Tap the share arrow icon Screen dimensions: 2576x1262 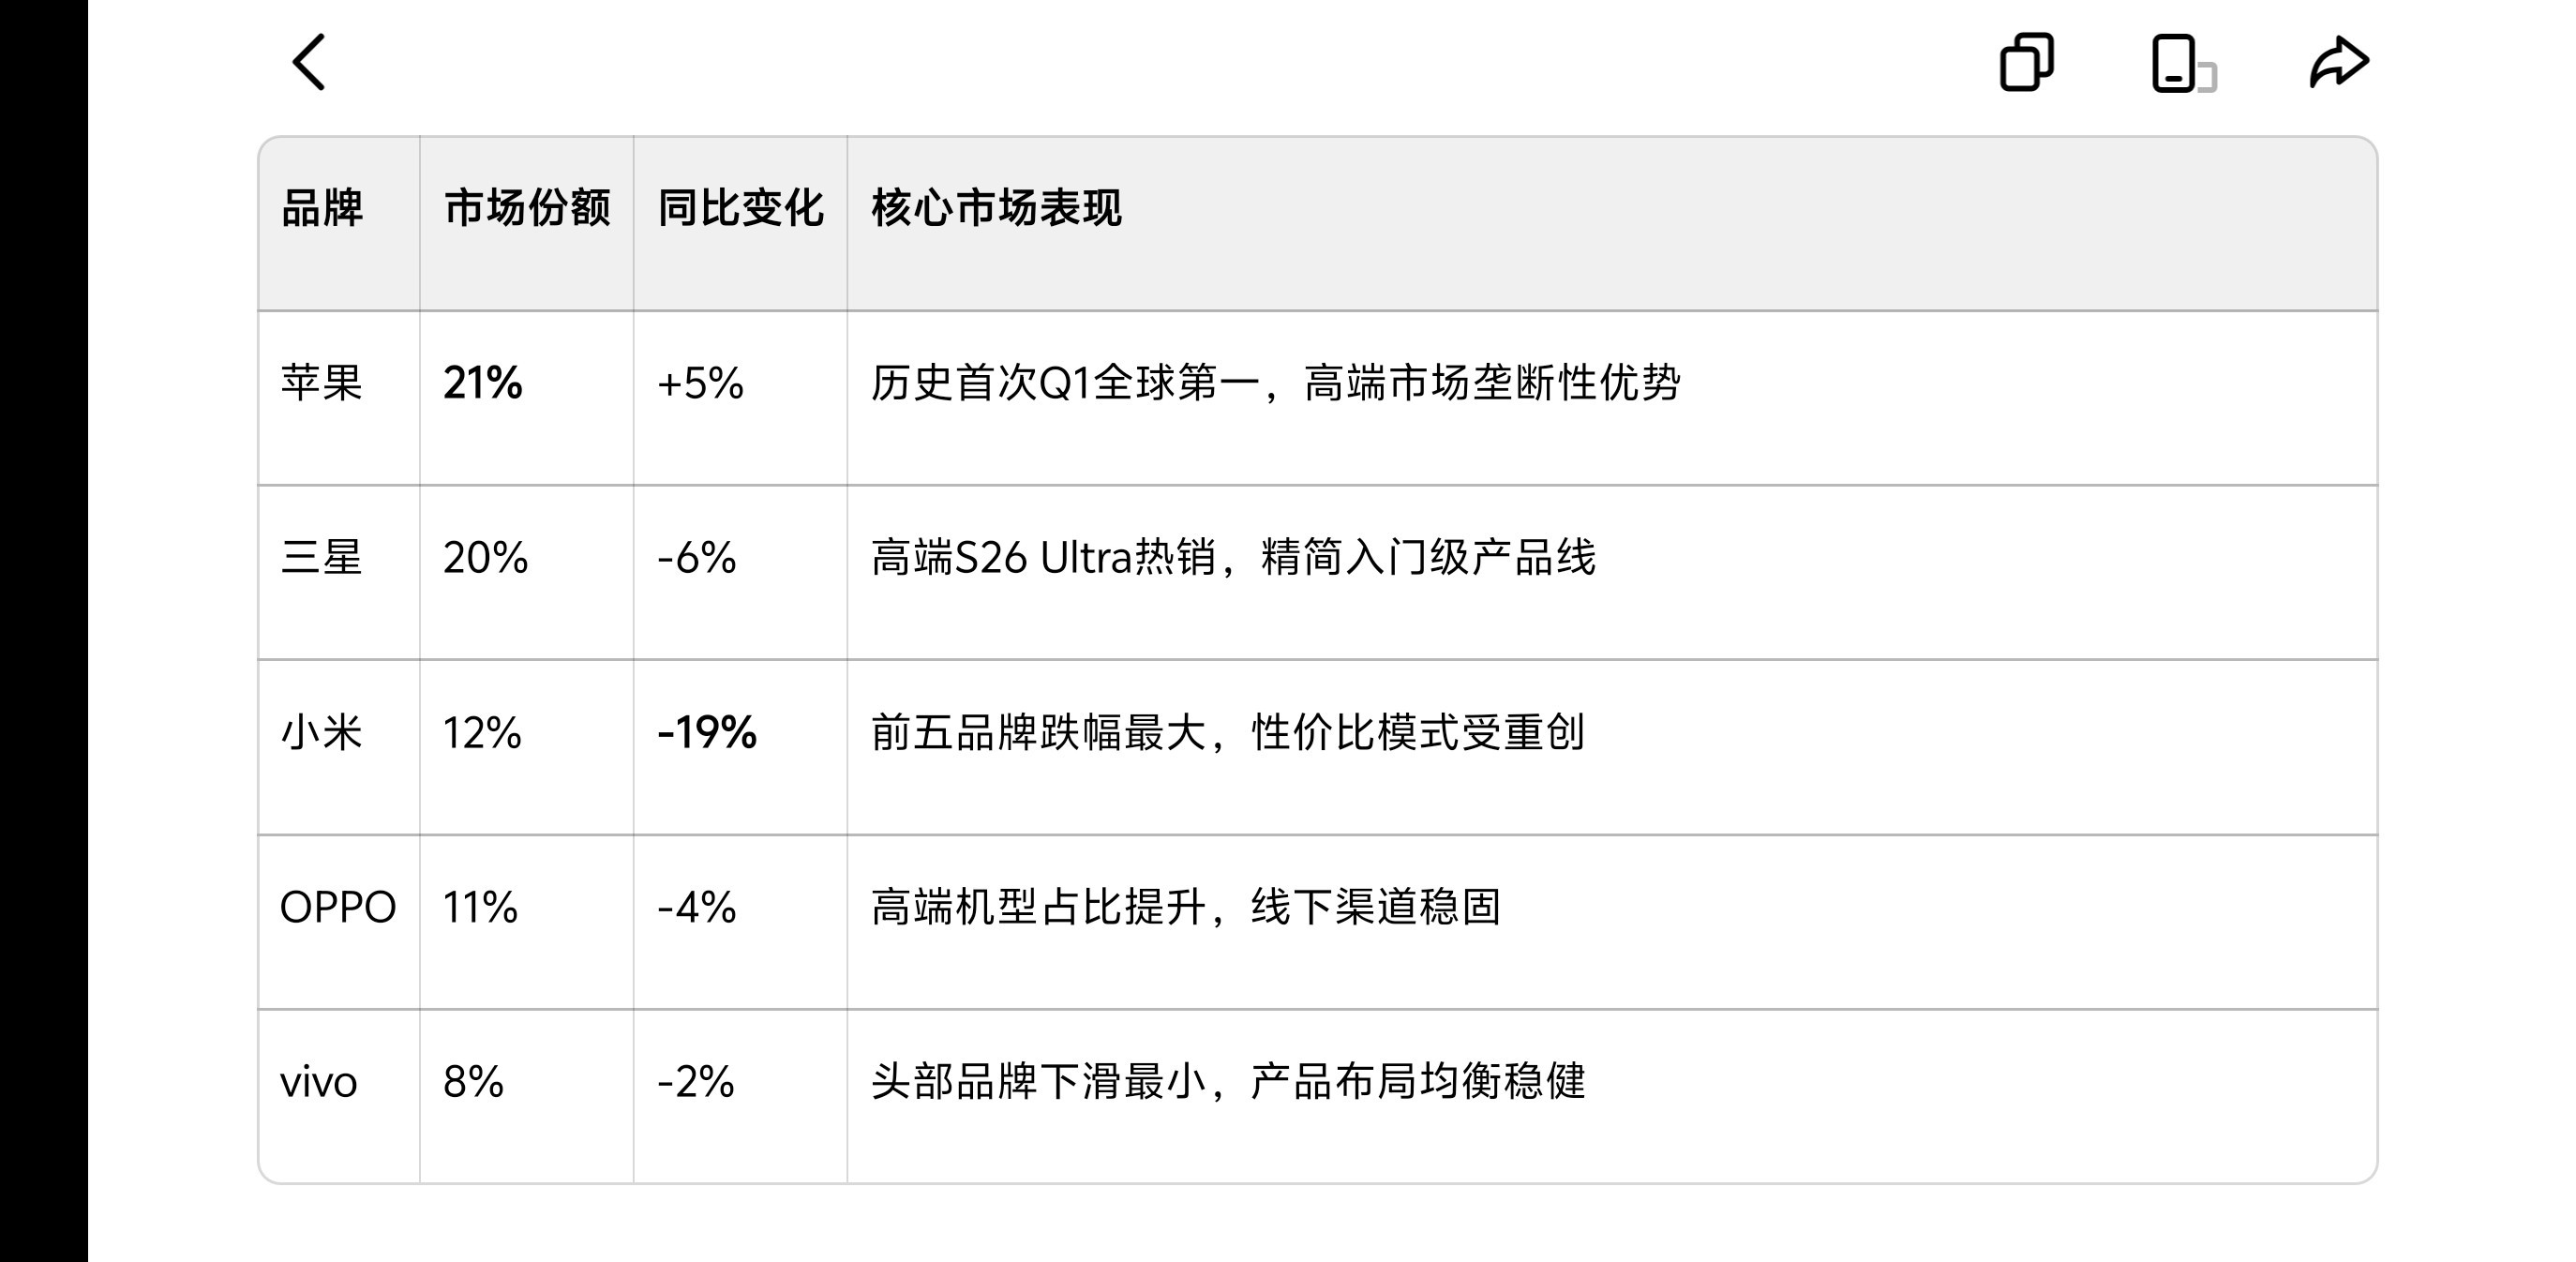tap(2339, 62)
